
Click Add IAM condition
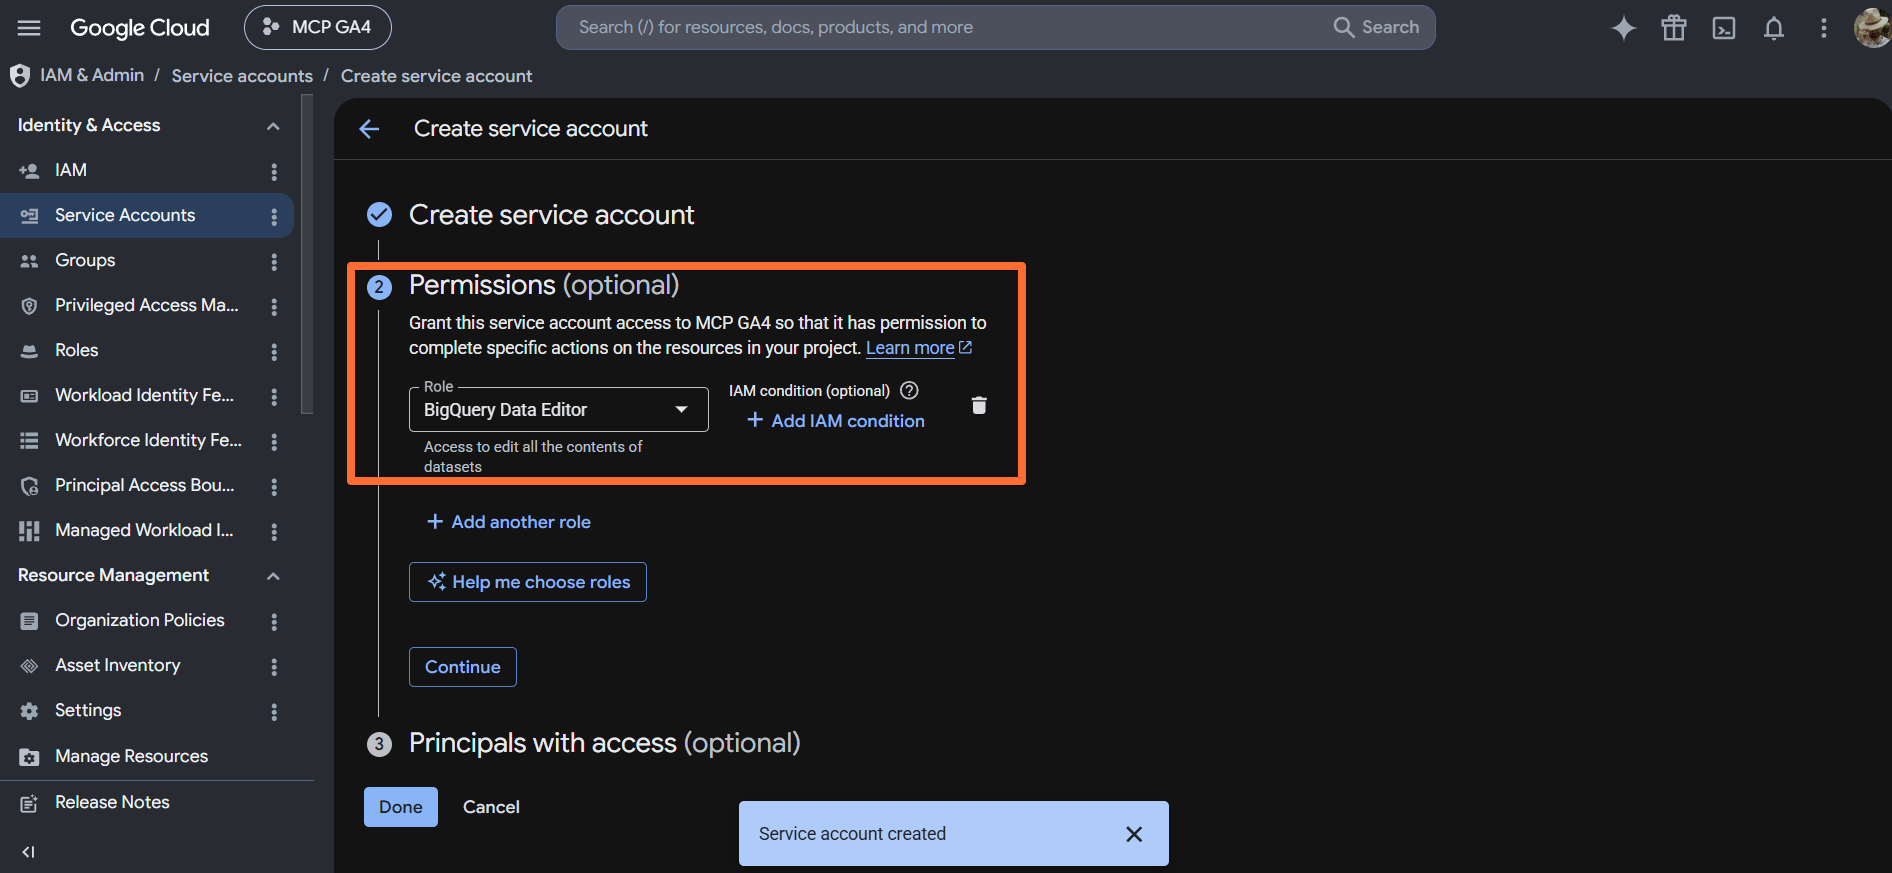point(836,421)
